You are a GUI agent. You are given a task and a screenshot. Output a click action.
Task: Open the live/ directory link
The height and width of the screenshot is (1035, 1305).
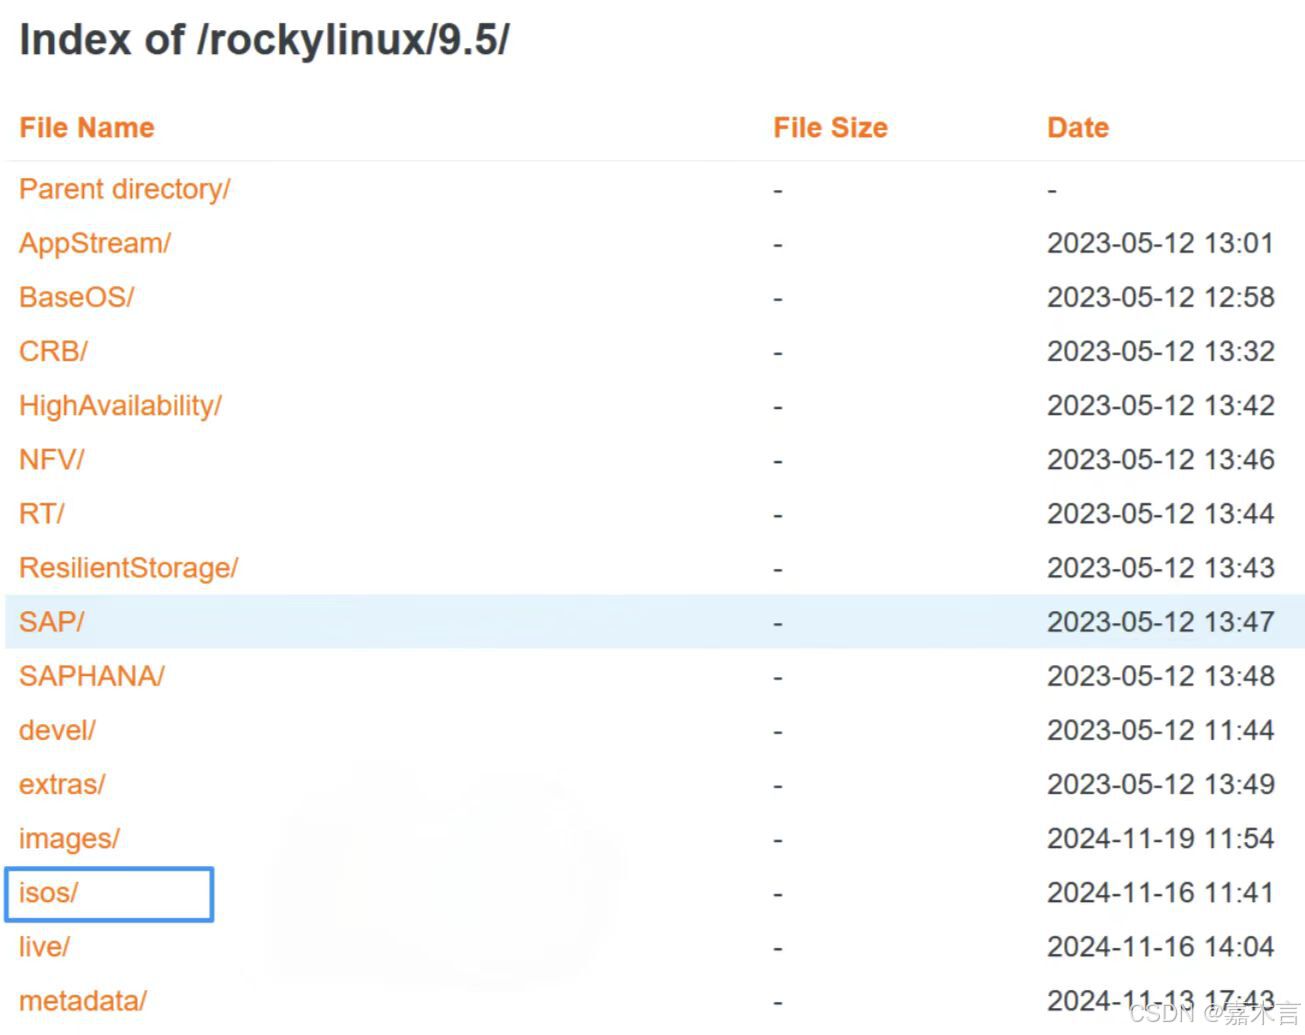44,946
